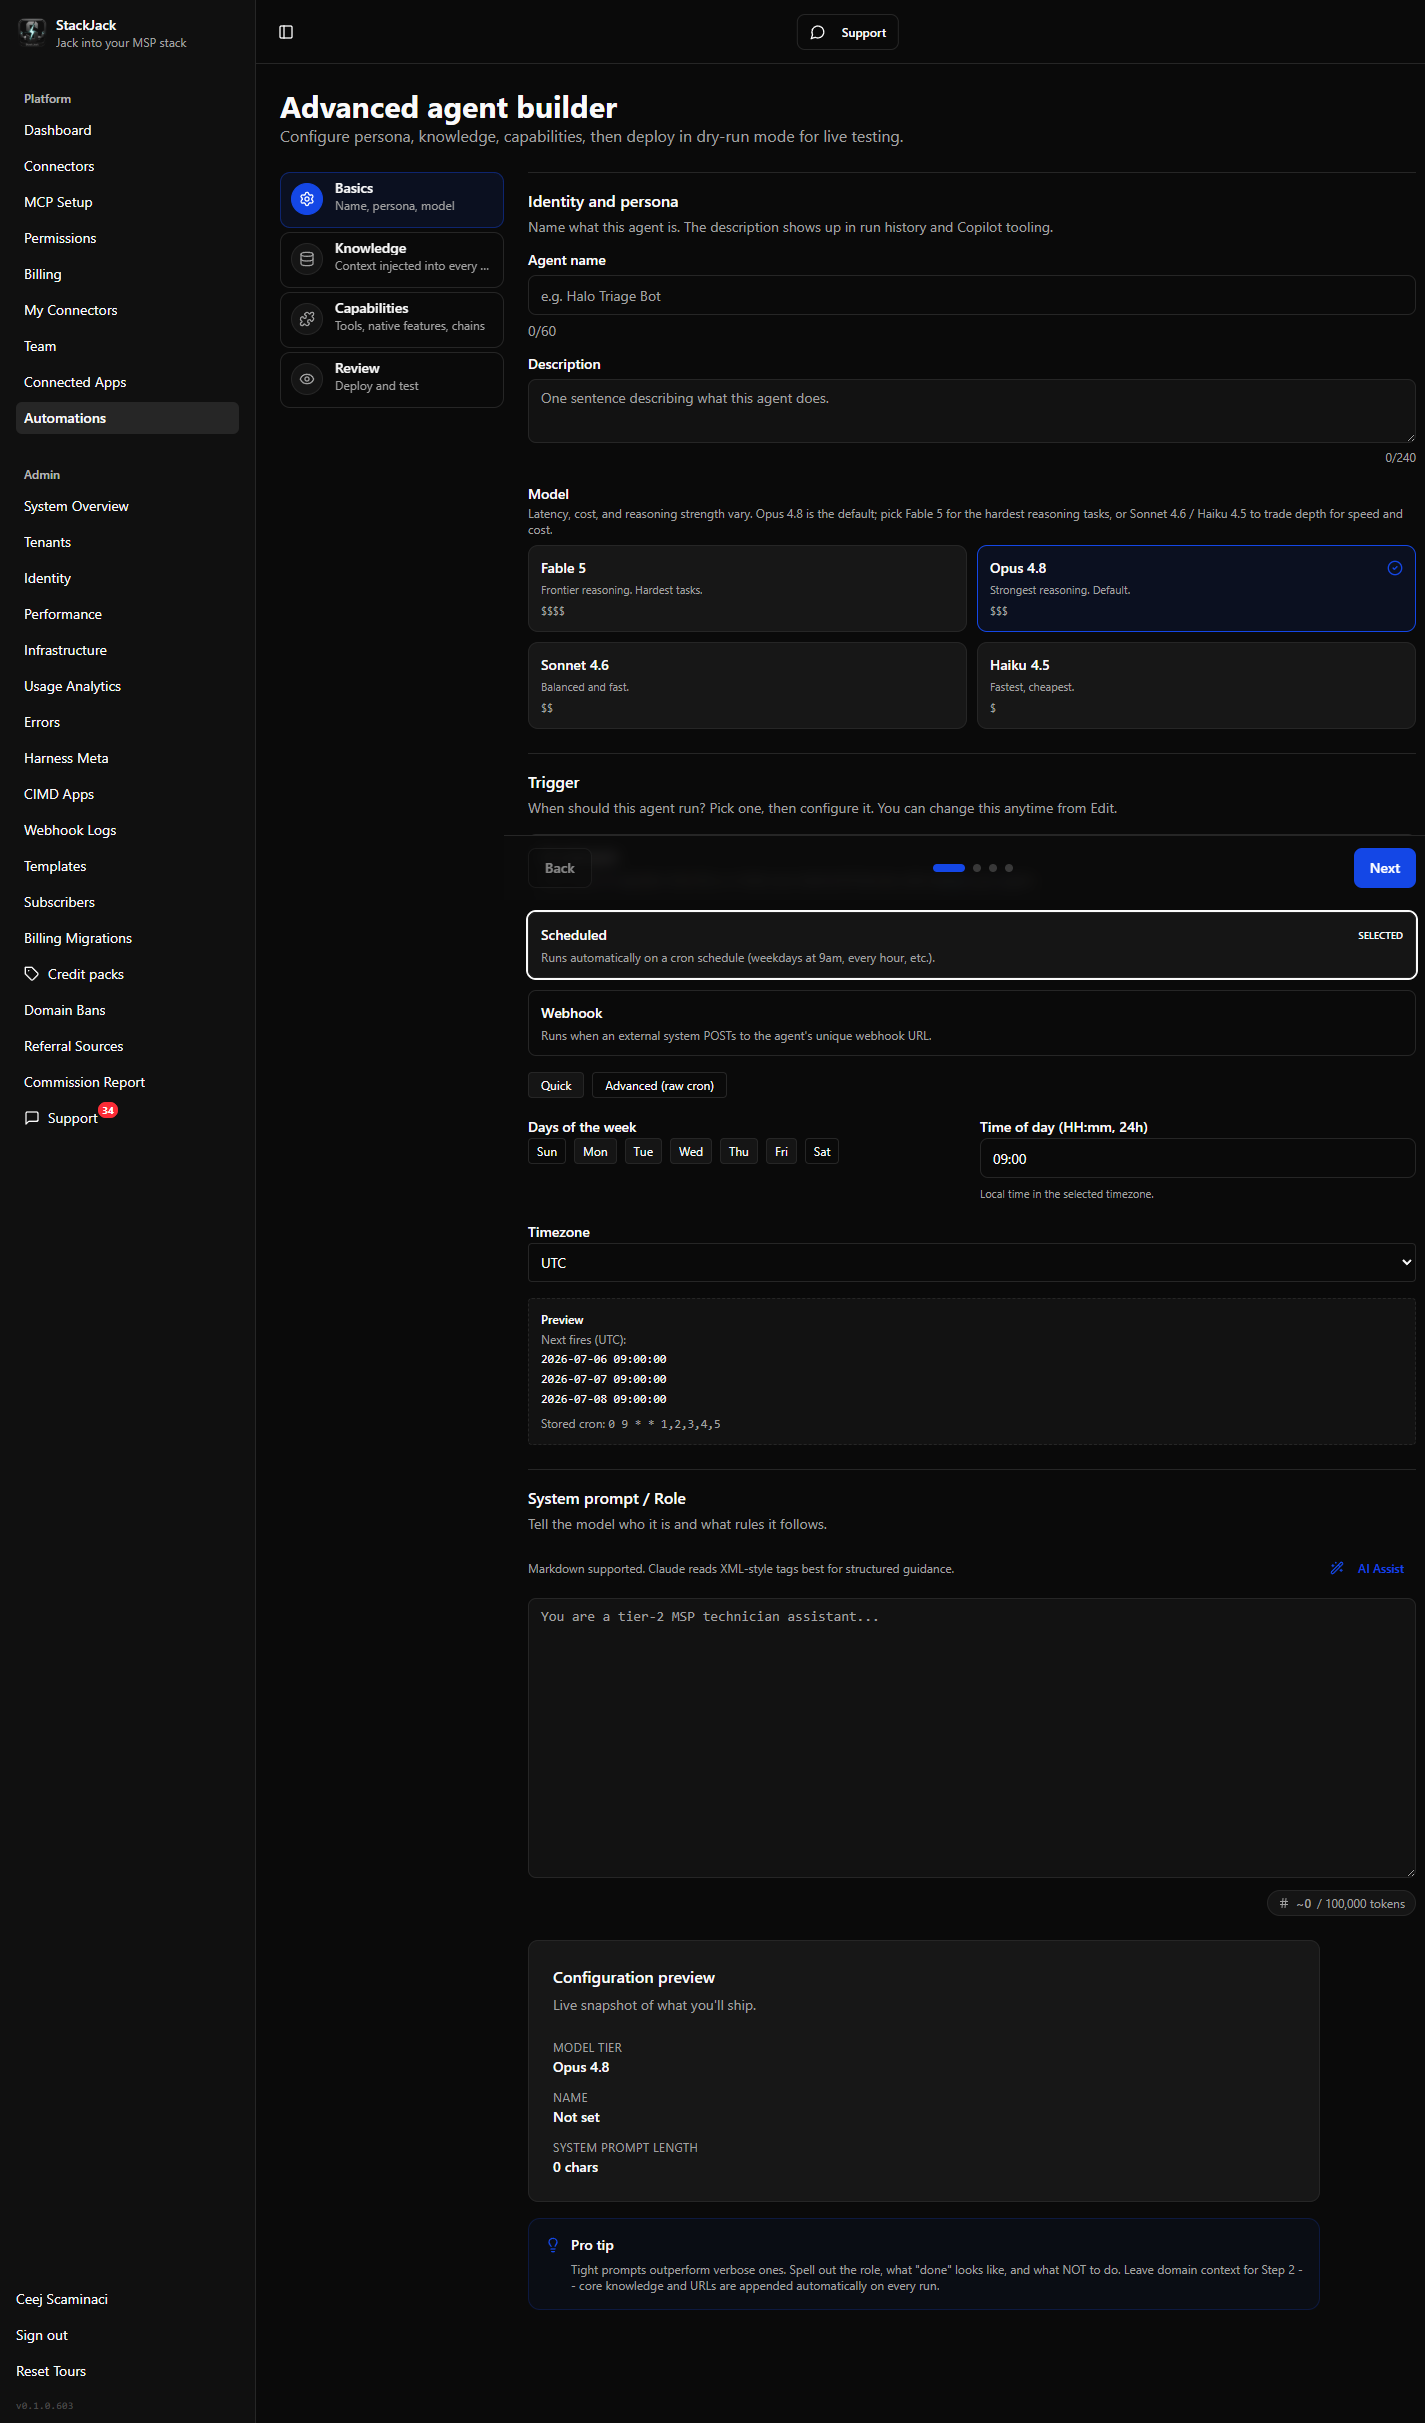
Task: Click the Support unread badge 34
Action: click(108, 1110)
